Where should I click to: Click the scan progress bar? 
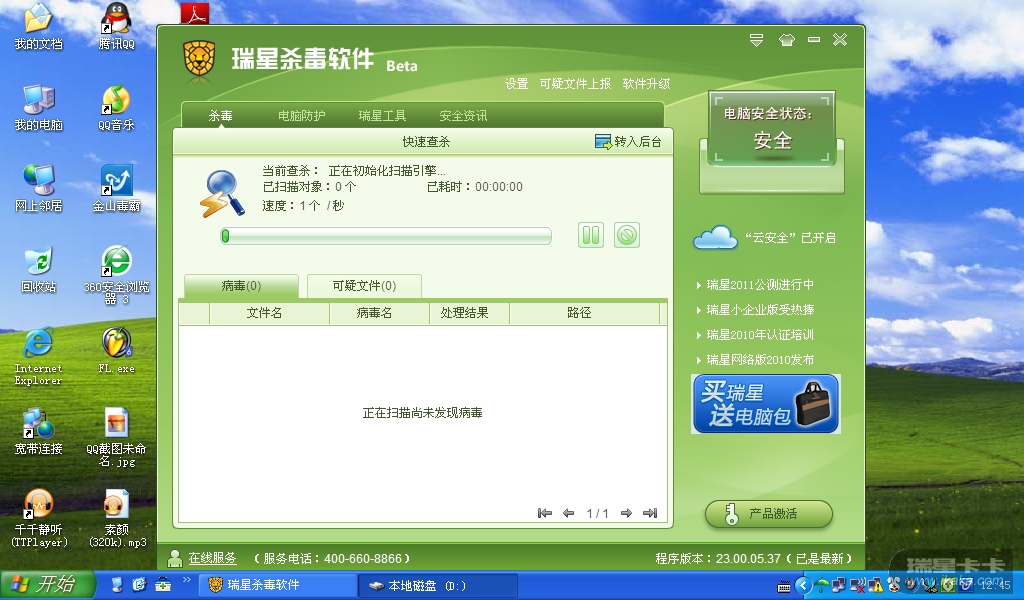pyautogui.click(x=386, y=236)
